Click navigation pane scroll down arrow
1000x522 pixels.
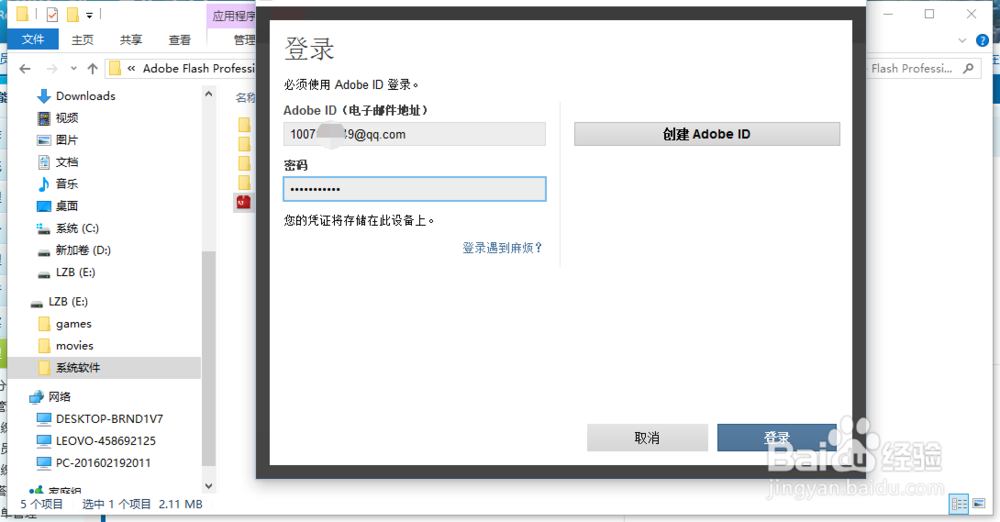click(209, 486)
